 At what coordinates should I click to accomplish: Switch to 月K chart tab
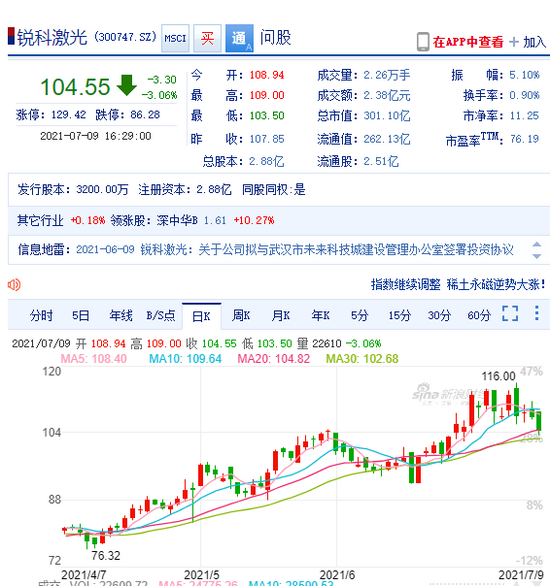click(281, 315)
